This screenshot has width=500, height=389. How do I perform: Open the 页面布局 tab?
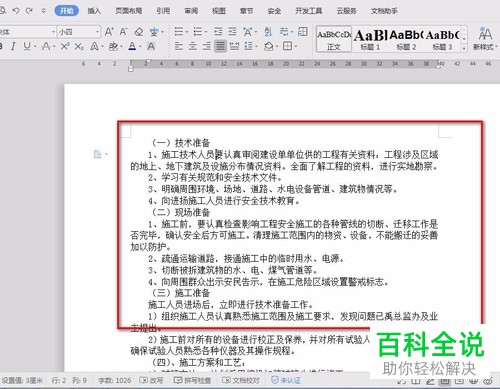tap(129, 11)
